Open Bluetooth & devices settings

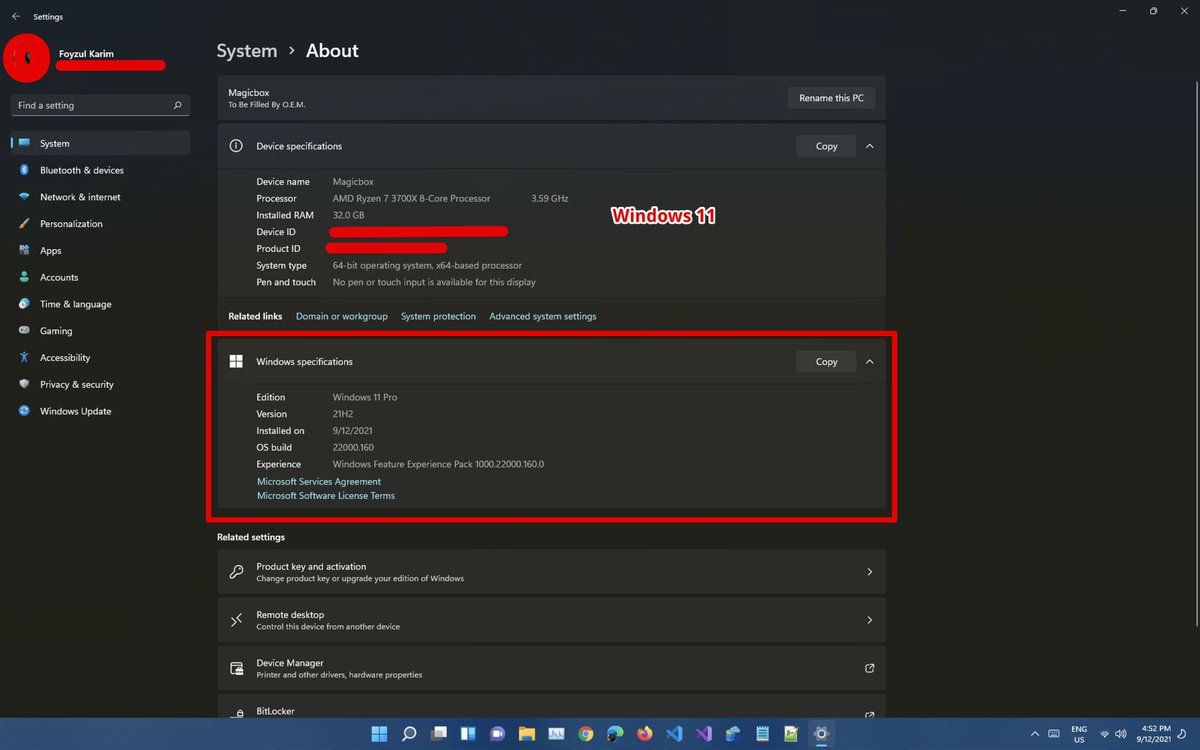[x=100, y=170]
